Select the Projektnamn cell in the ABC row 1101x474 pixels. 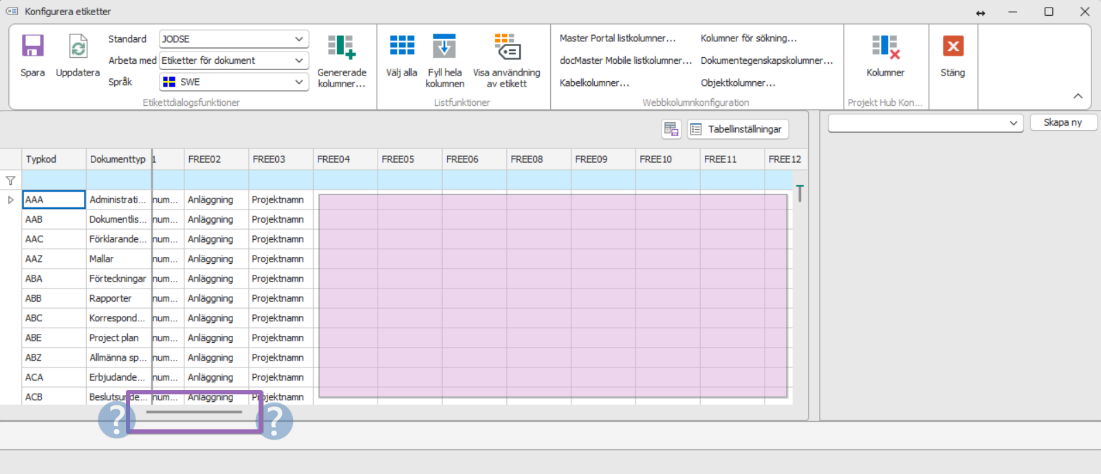[281, 317]
